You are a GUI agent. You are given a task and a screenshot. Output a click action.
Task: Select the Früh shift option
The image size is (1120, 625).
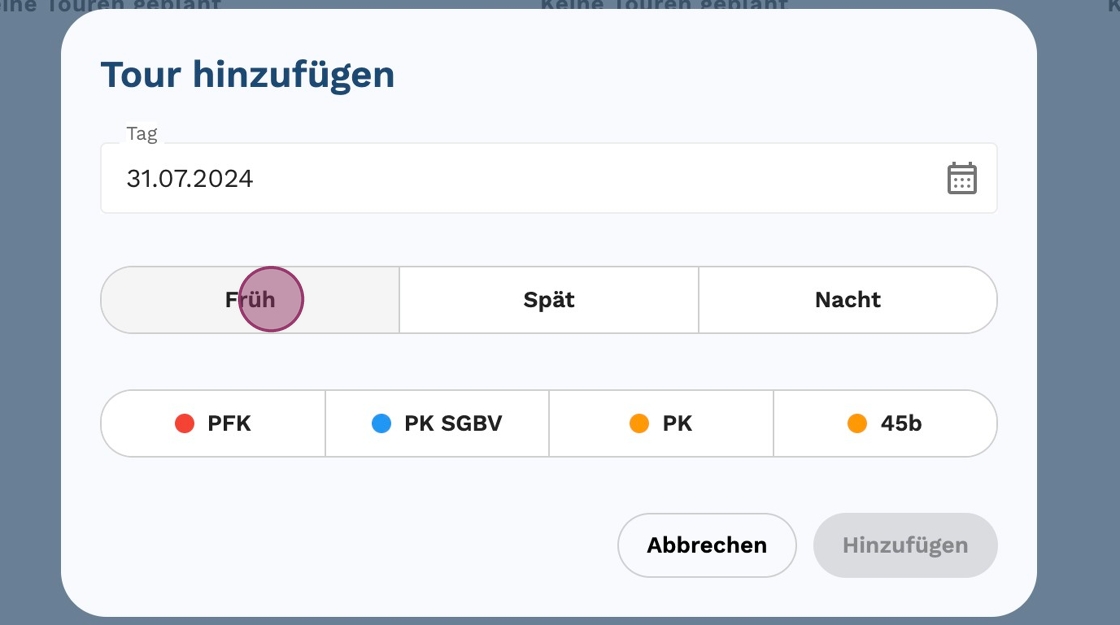[x=250, y=300]
